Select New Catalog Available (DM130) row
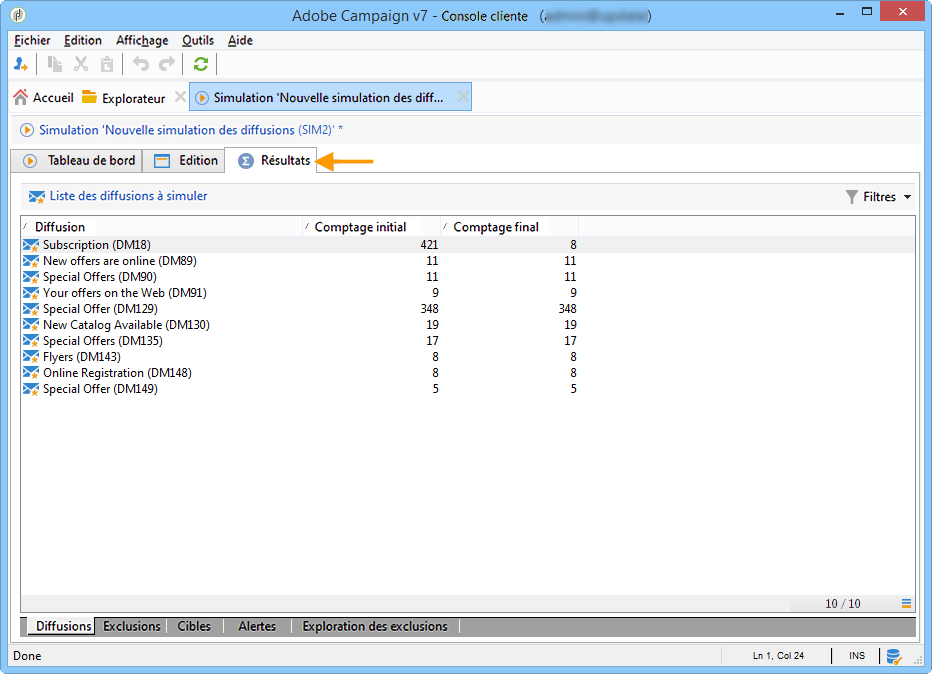This screenshot has width=945, height=688. click(467, 325)
